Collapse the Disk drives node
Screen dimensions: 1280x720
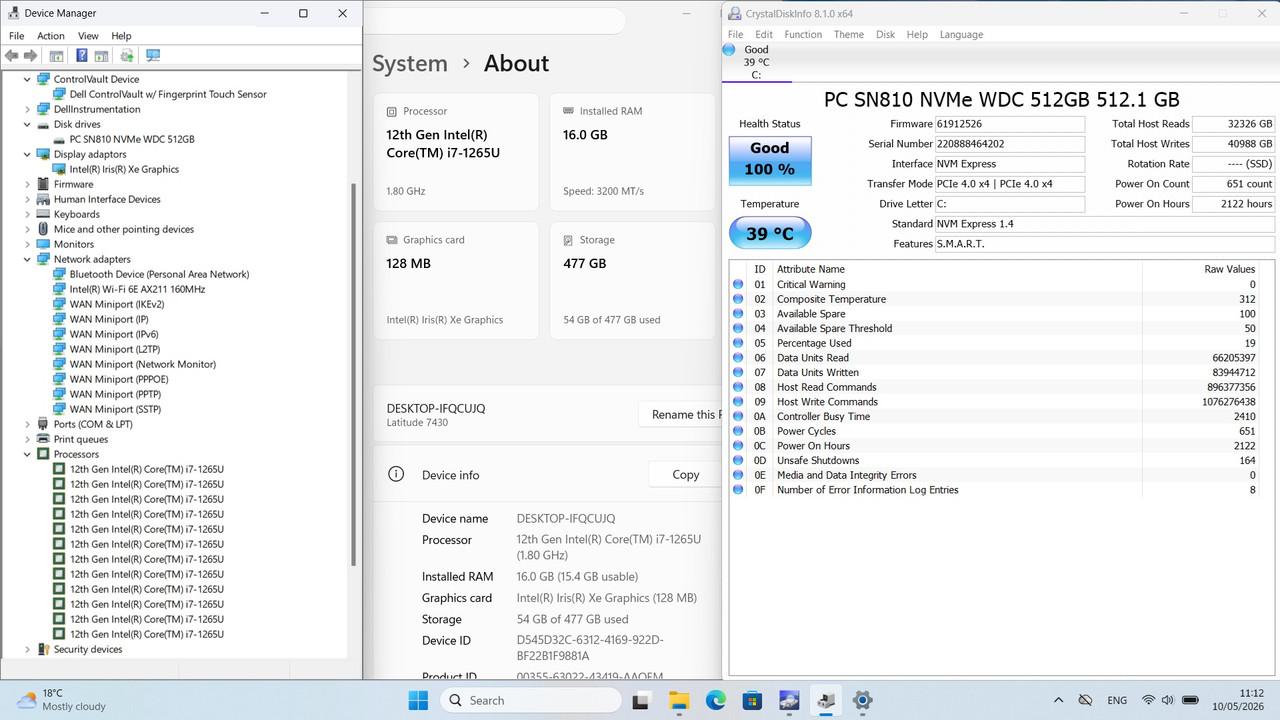(x=27, y=124)
